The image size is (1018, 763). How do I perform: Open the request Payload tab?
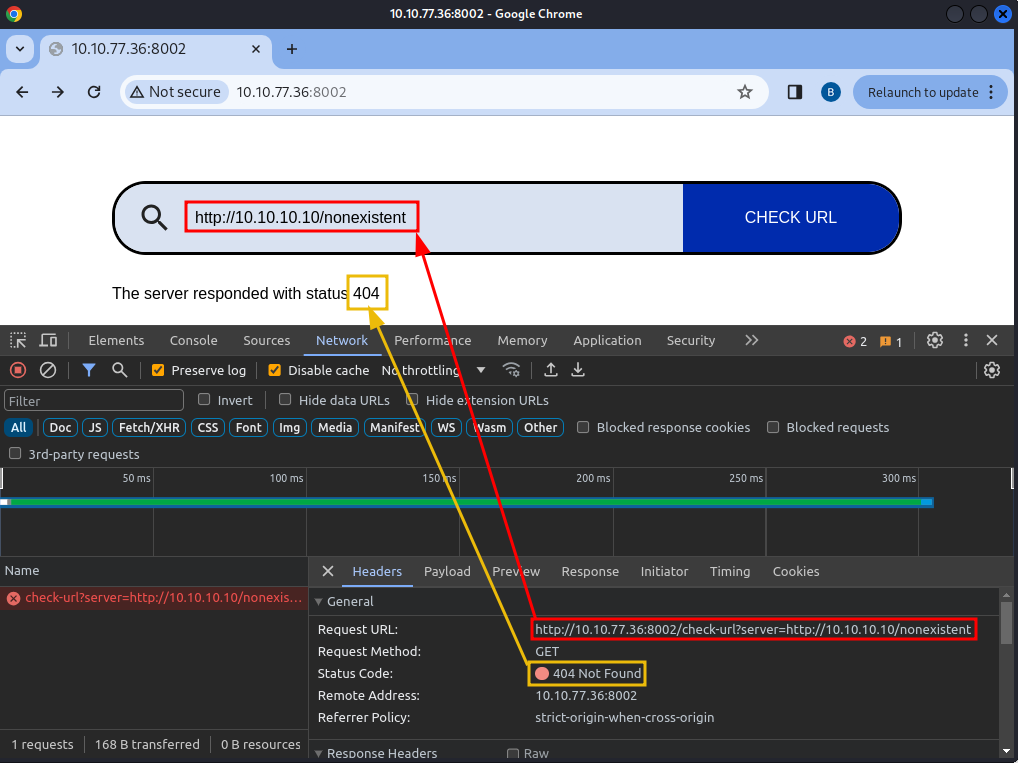447,571
